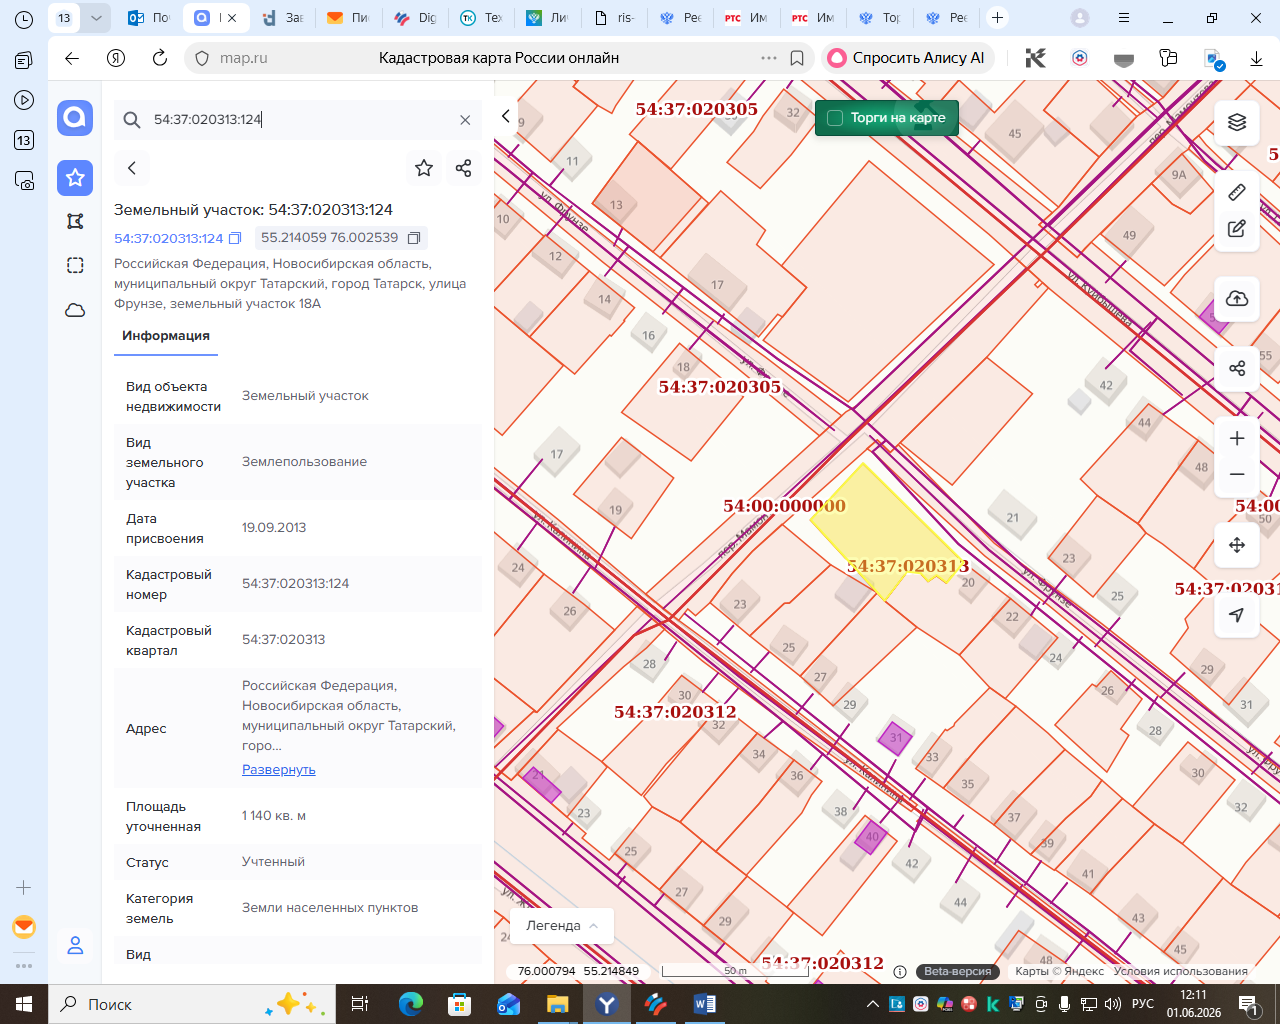Select the Информация tab
Image resolution: width=1280 pixels, height=1024 pixels.
pos(166,336)
